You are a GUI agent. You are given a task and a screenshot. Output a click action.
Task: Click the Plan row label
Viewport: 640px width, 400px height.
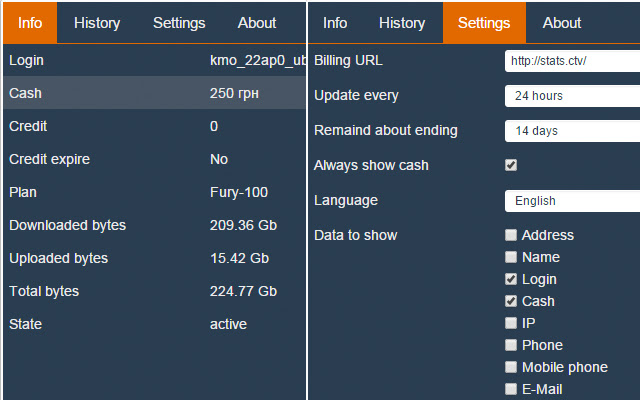[23, 192]
